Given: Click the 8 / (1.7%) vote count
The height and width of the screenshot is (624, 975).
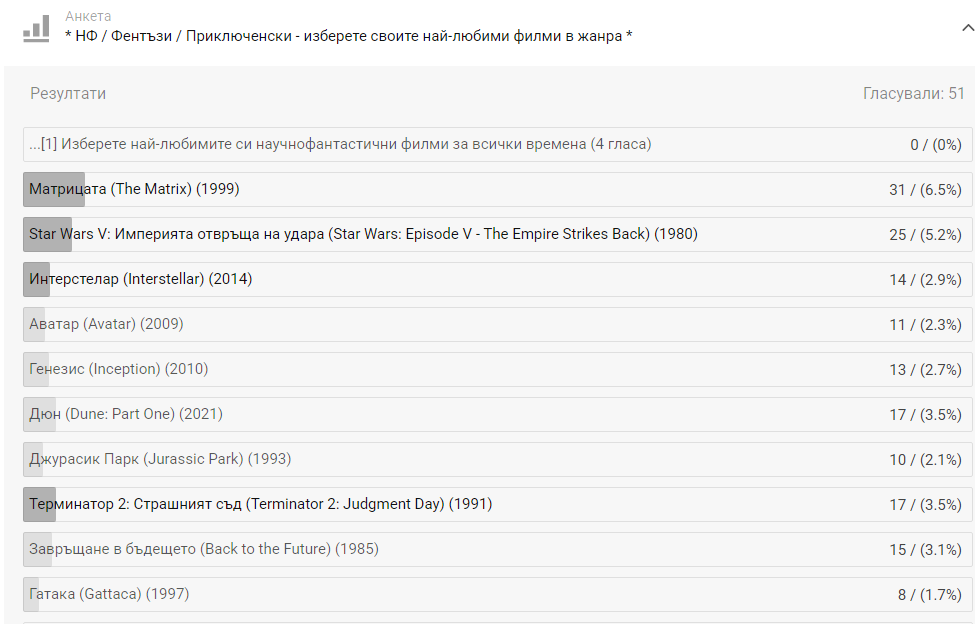Looking at the screenshot, I should point(929,595).
